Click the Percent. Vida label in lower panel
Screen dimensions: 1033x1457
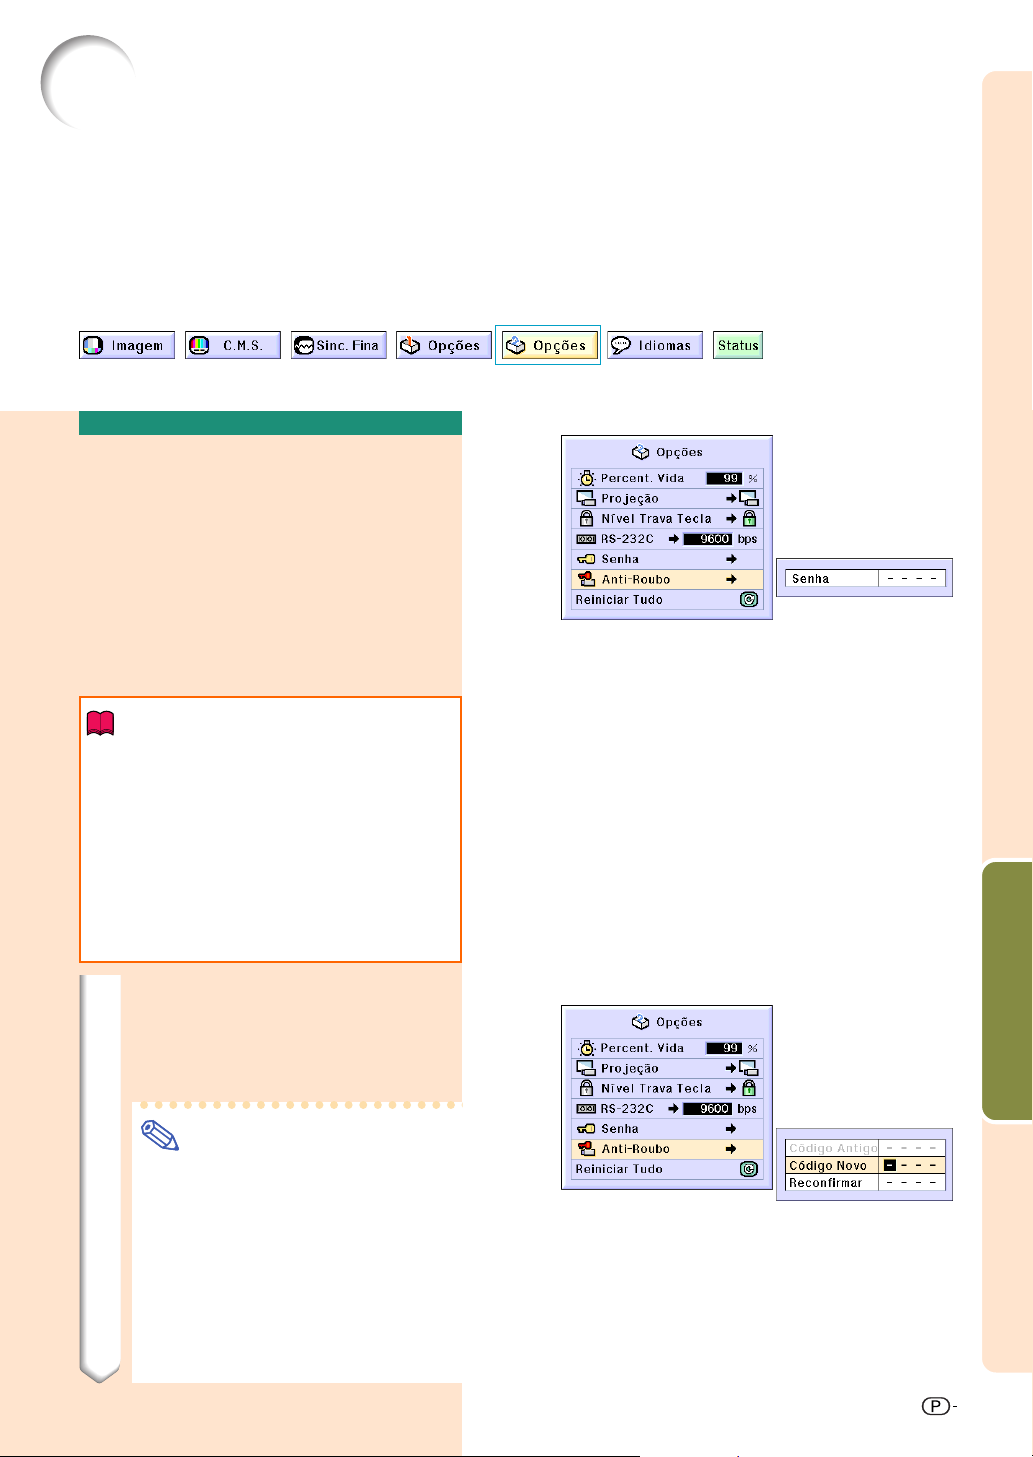click(x=642, y=1048)
